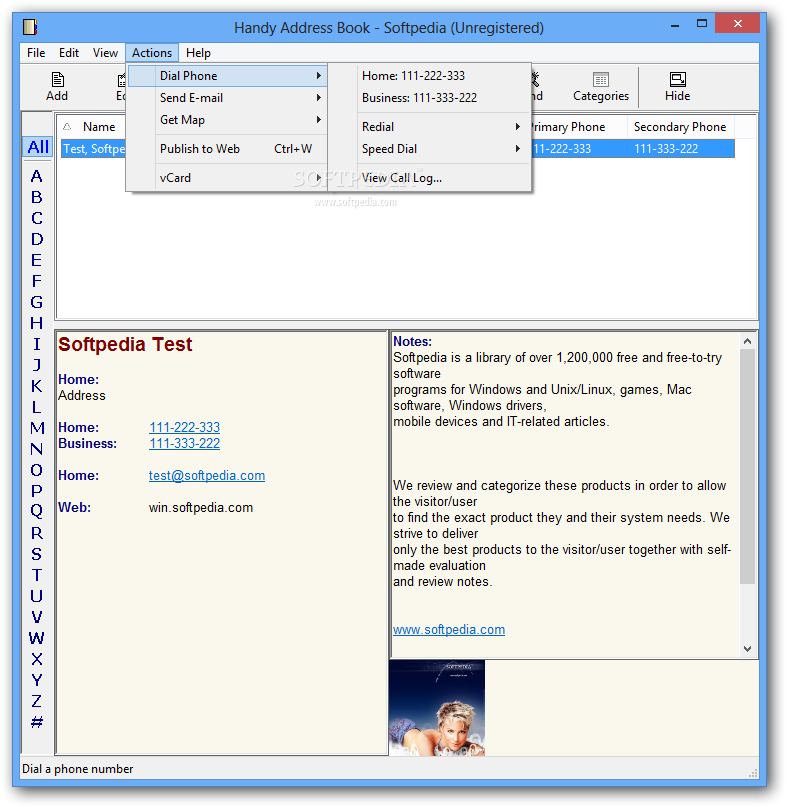
Task: Choose Dial Phone in Actions menu
Action: click(x=227, y=76)
